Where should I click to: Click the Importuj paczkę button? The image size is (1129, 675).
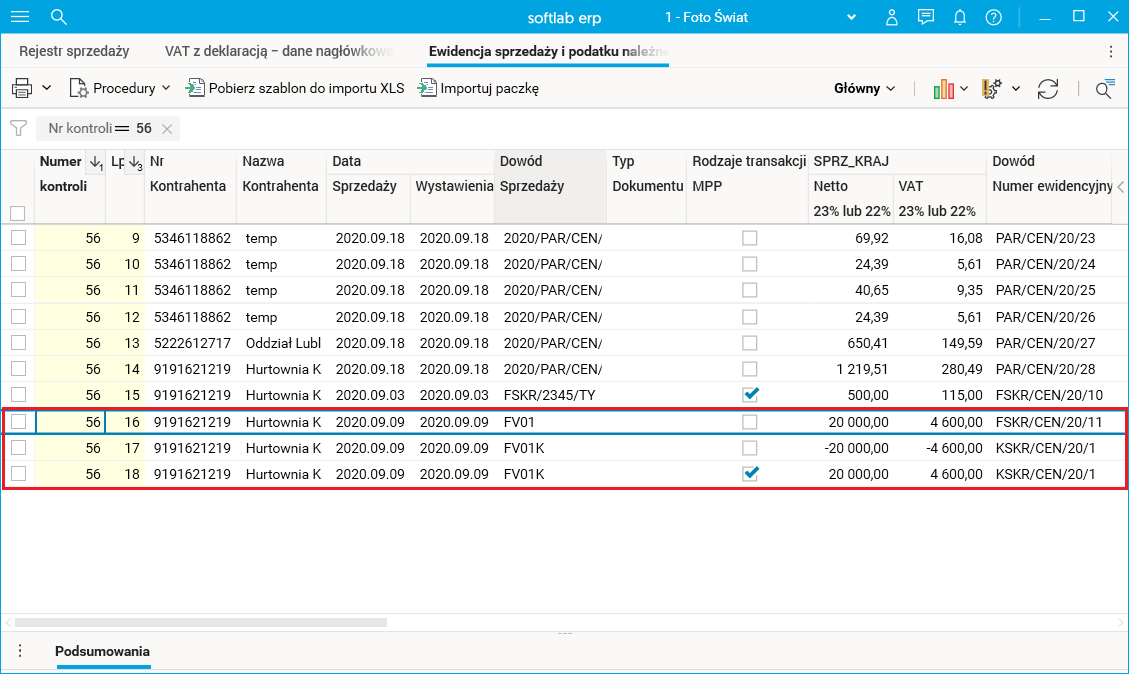point(478,89)
